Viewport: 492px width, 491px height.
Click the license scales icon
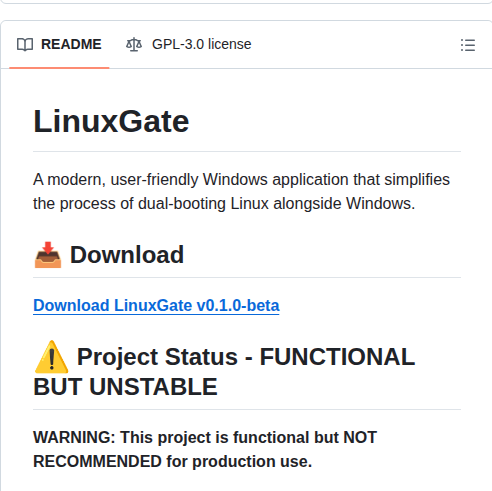[134, 44]
